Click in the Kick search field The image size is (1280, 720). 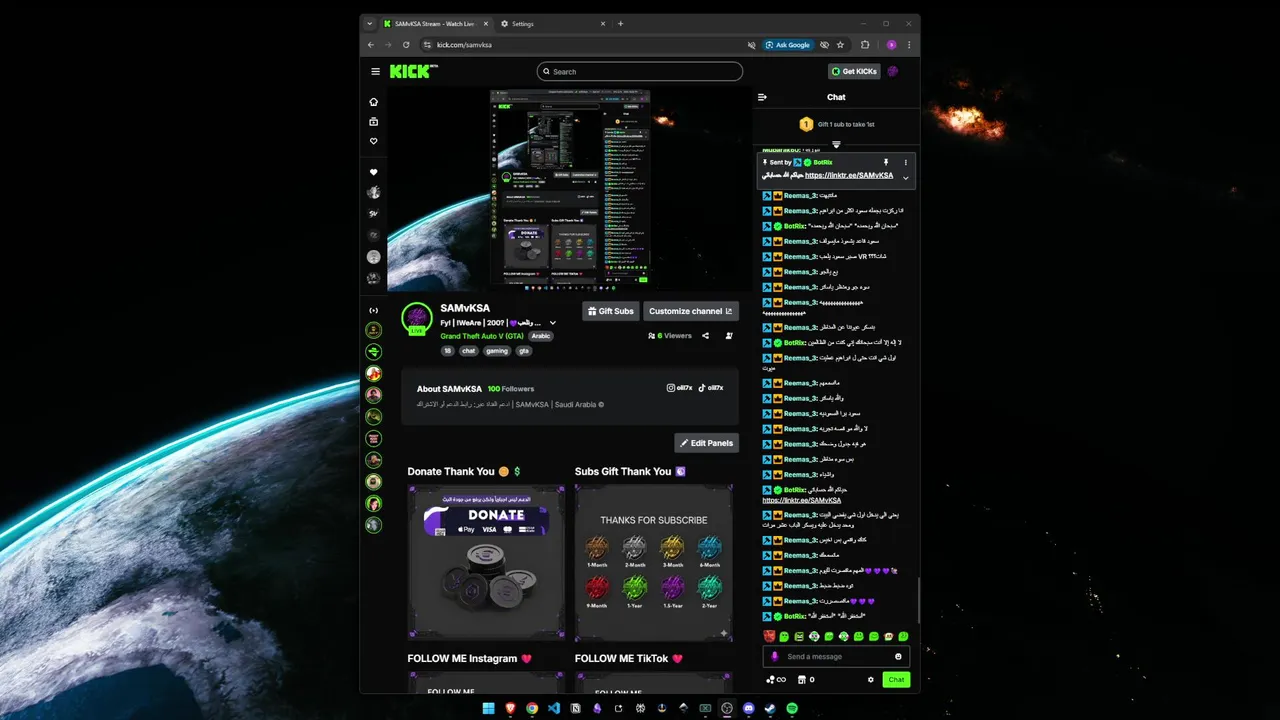pos(640,71)
